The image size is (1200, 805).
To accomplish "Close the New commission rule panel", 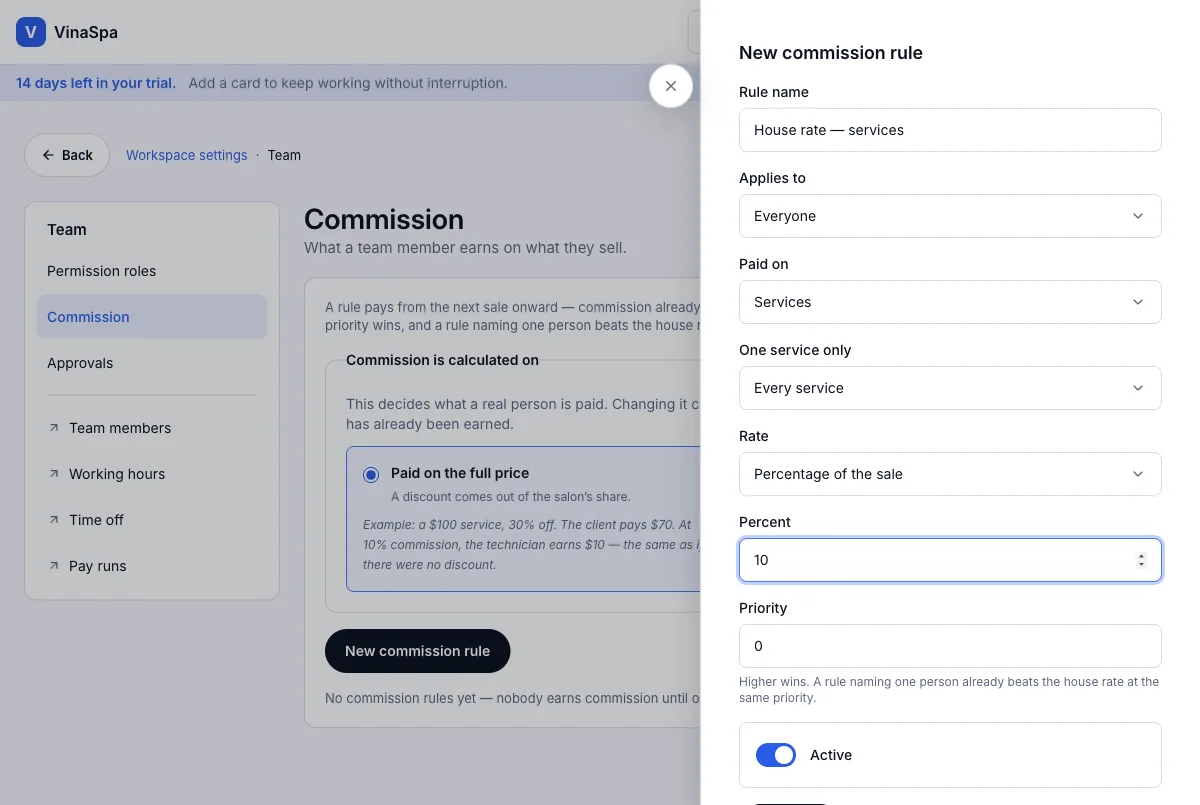I will pyautogui.click(x=671, y=86).
